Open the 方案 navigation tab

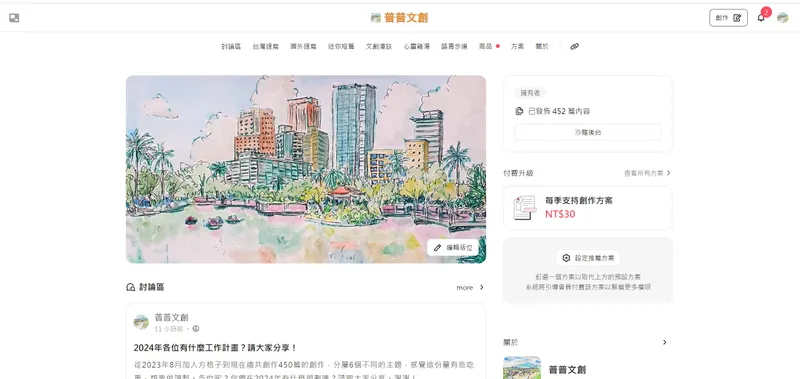click(x=517, y=46)
